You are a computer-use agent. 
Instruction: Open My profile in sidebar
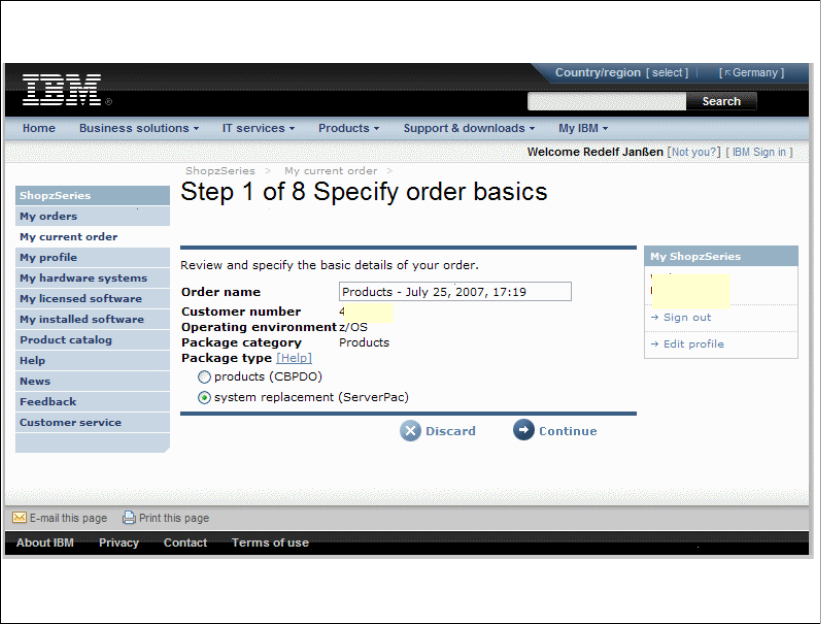point(93,258)
